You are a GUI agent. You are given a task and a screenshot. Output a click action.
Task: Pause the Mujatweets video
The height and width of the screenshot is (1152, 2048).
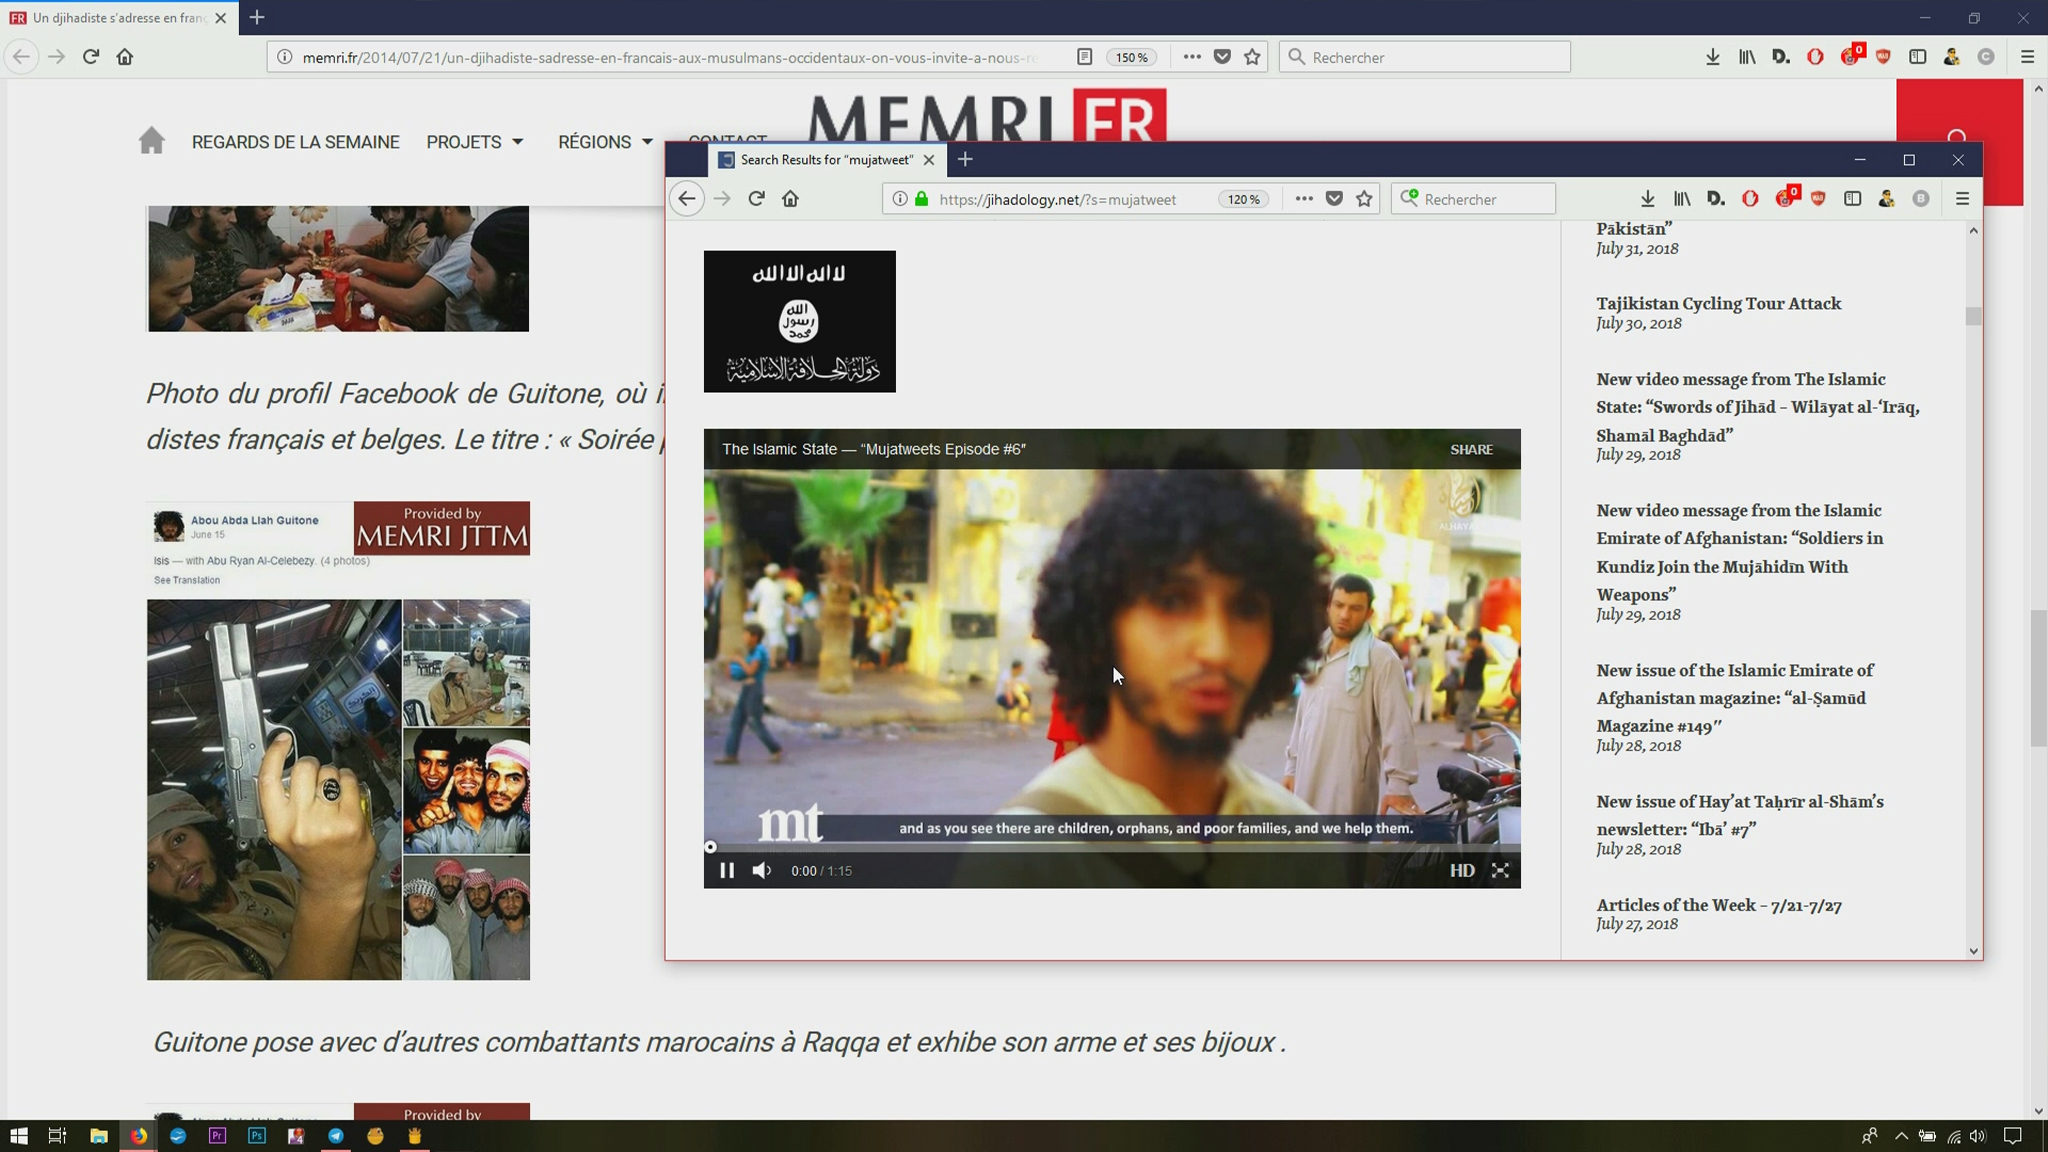point(727,871)
